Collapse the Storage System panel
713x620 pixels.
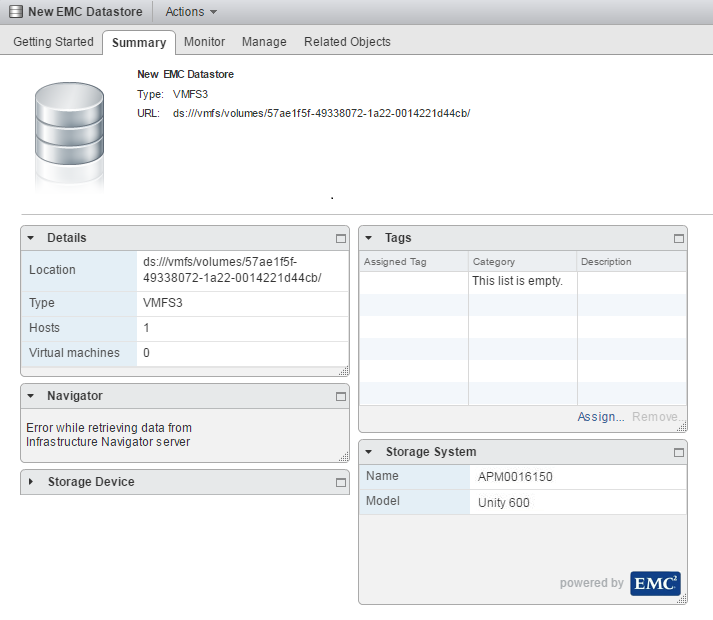369,453
